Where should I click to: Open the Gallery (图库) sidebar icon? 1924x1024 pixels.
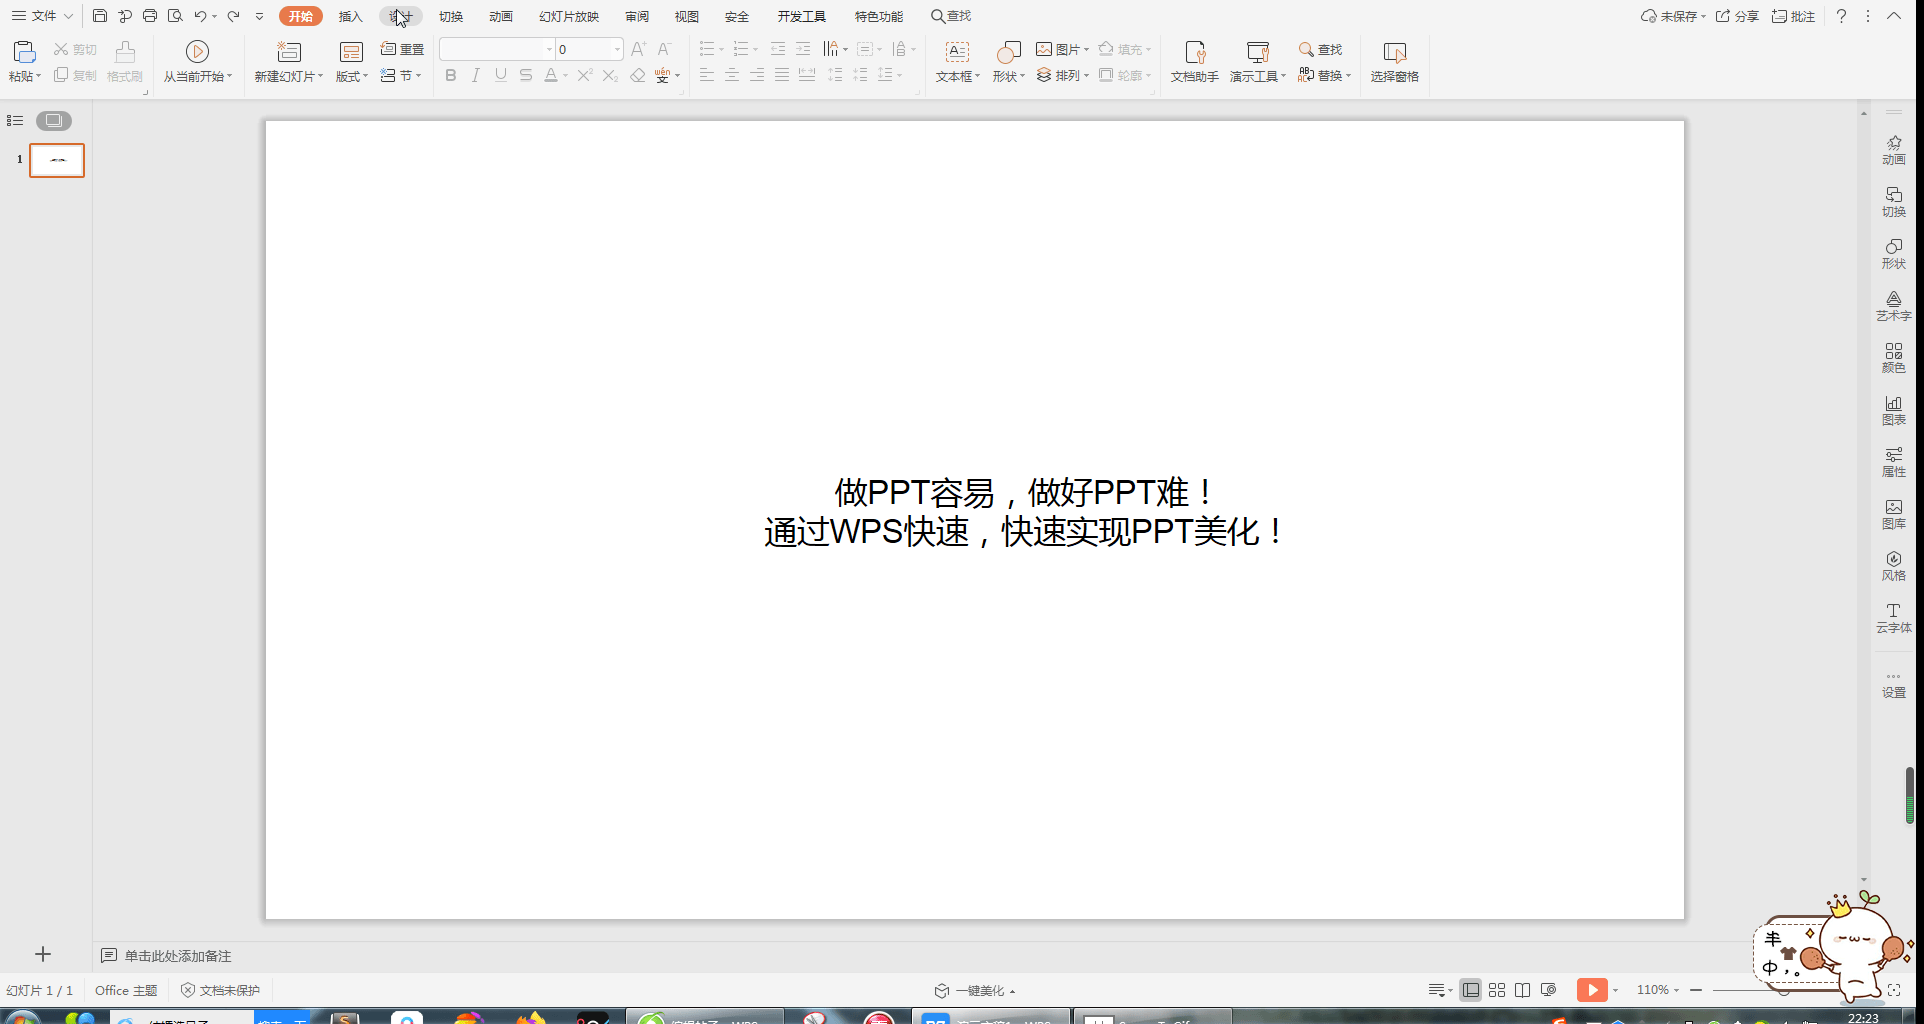(x=1894, y=514)
